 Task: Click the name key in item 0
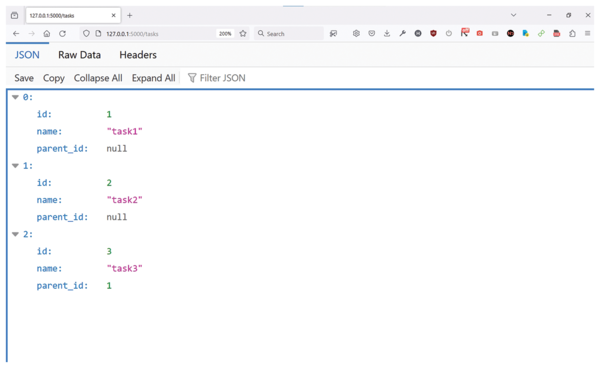[49, 132]
